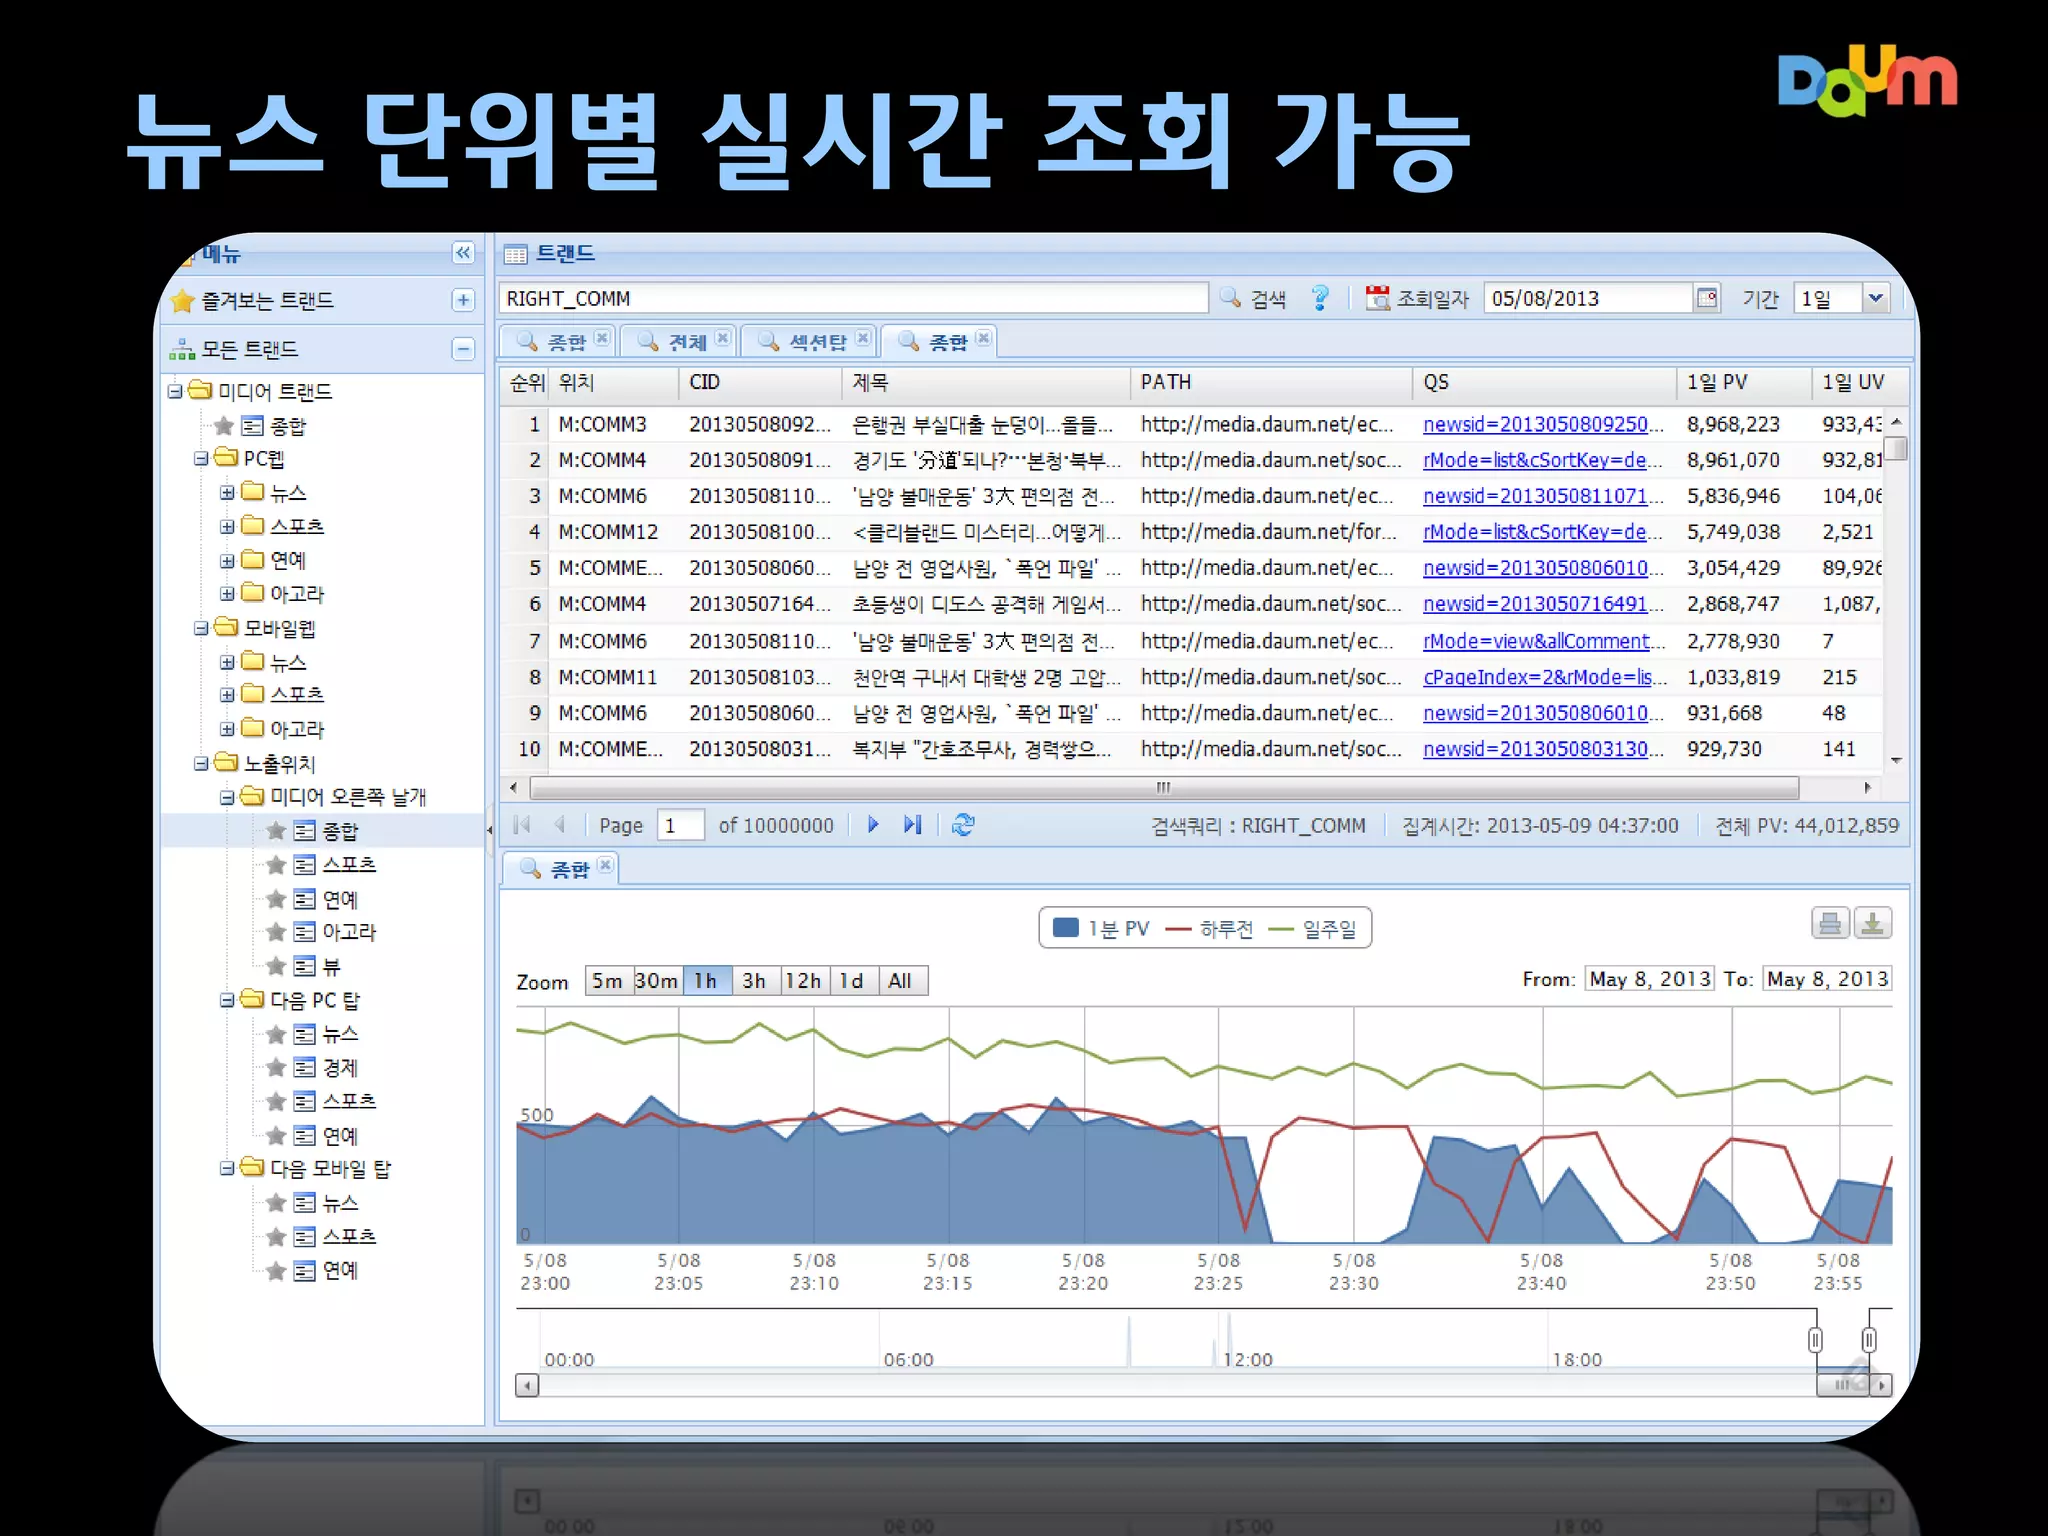Toggle 일주일 series in legend

pyautogui.click(x=1312, y=928)
